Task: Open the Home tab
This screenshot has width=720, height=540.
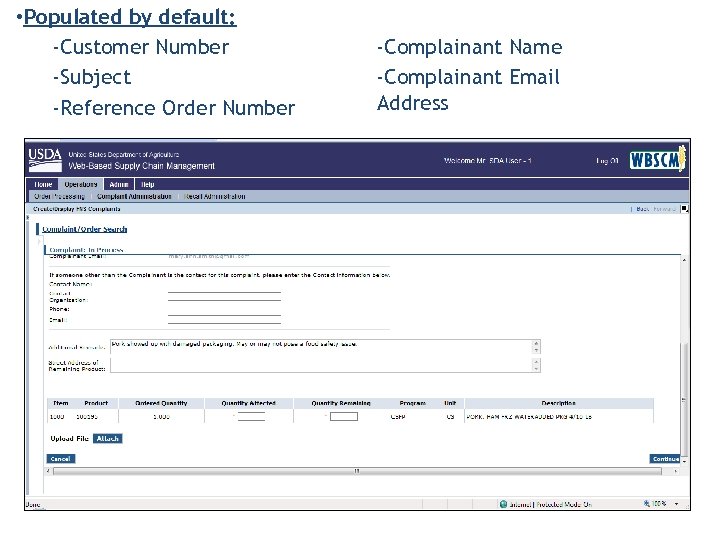Action: pos(43,184)
